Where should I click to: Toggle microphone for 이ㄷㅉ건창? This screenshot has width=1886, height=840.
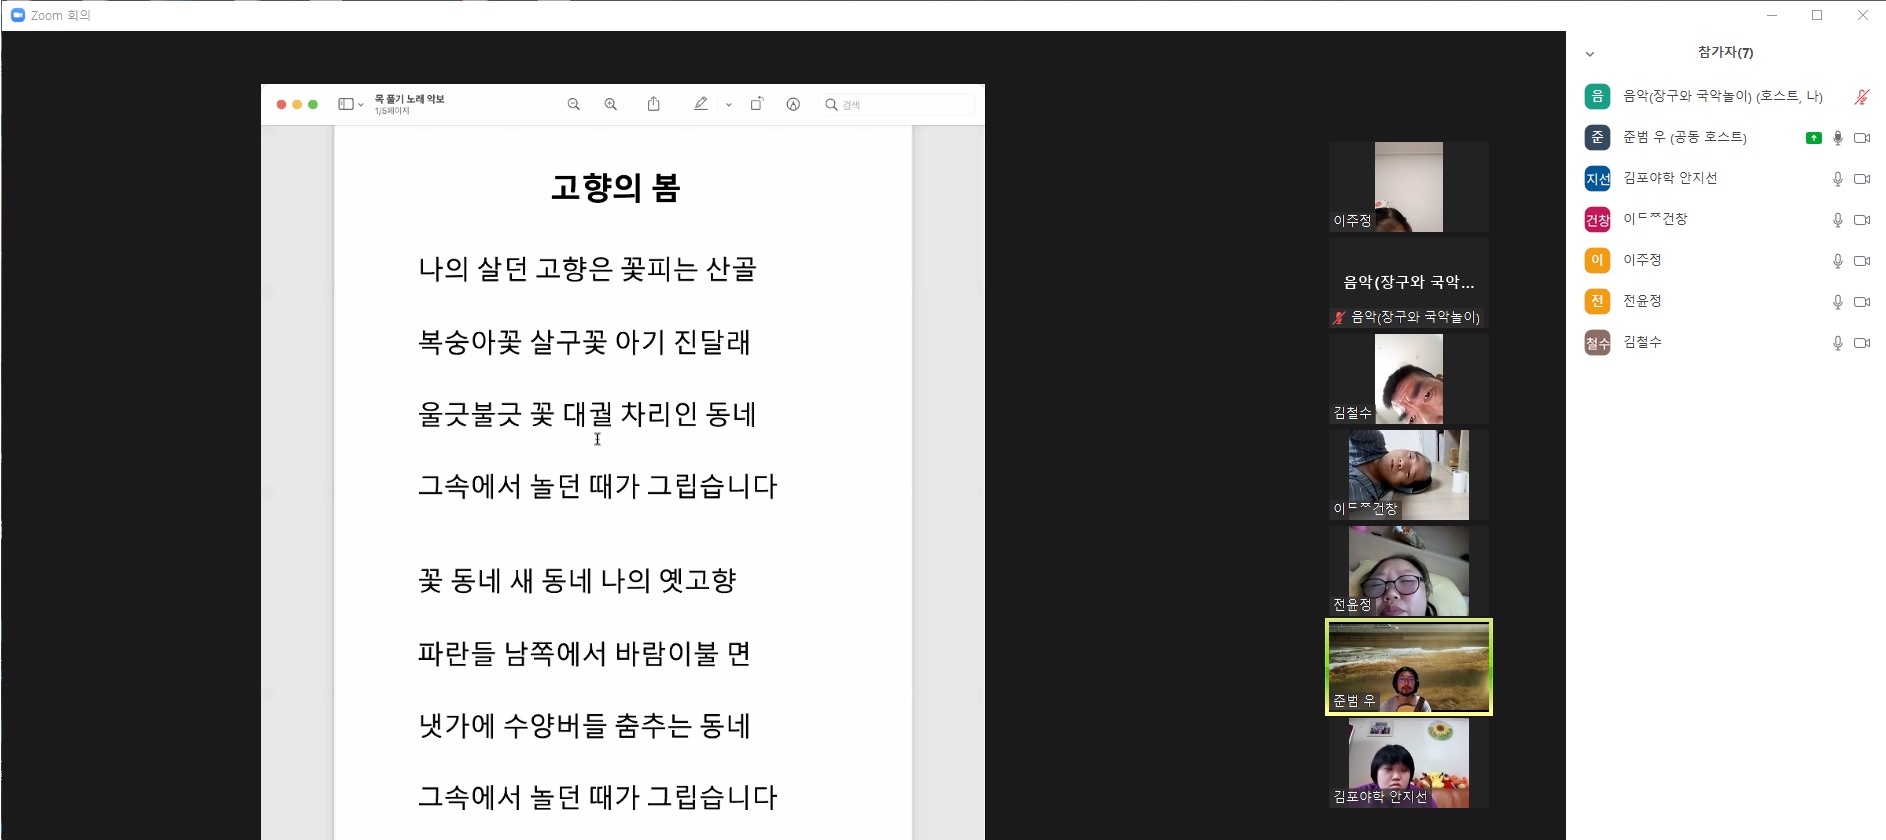(1837, 220)
